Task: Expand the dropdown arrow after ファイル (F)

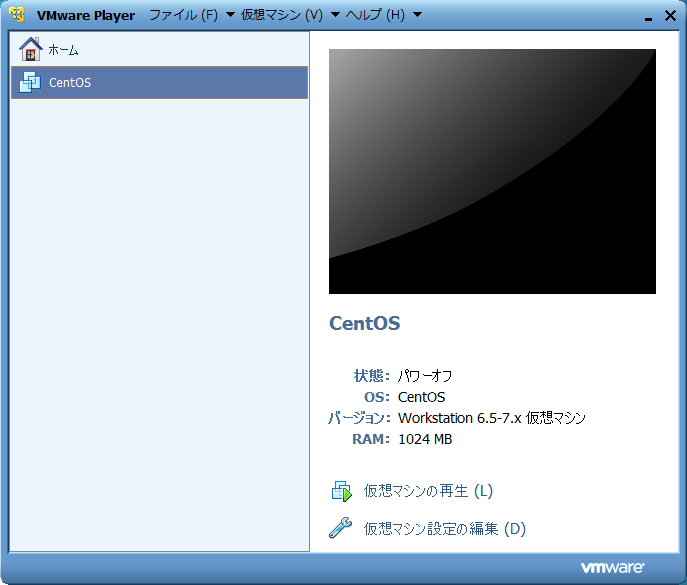Action: click(x=230, y=15)
